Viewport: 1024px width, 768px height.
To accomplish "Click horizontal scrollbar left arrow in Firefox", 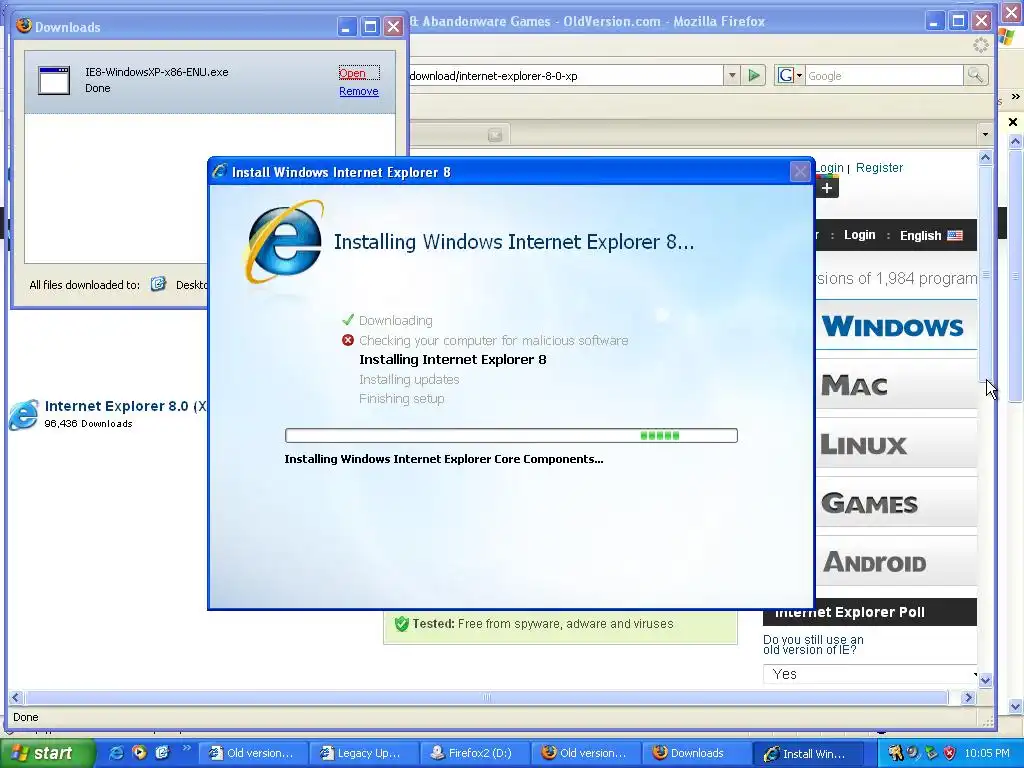I will (16, 697).
